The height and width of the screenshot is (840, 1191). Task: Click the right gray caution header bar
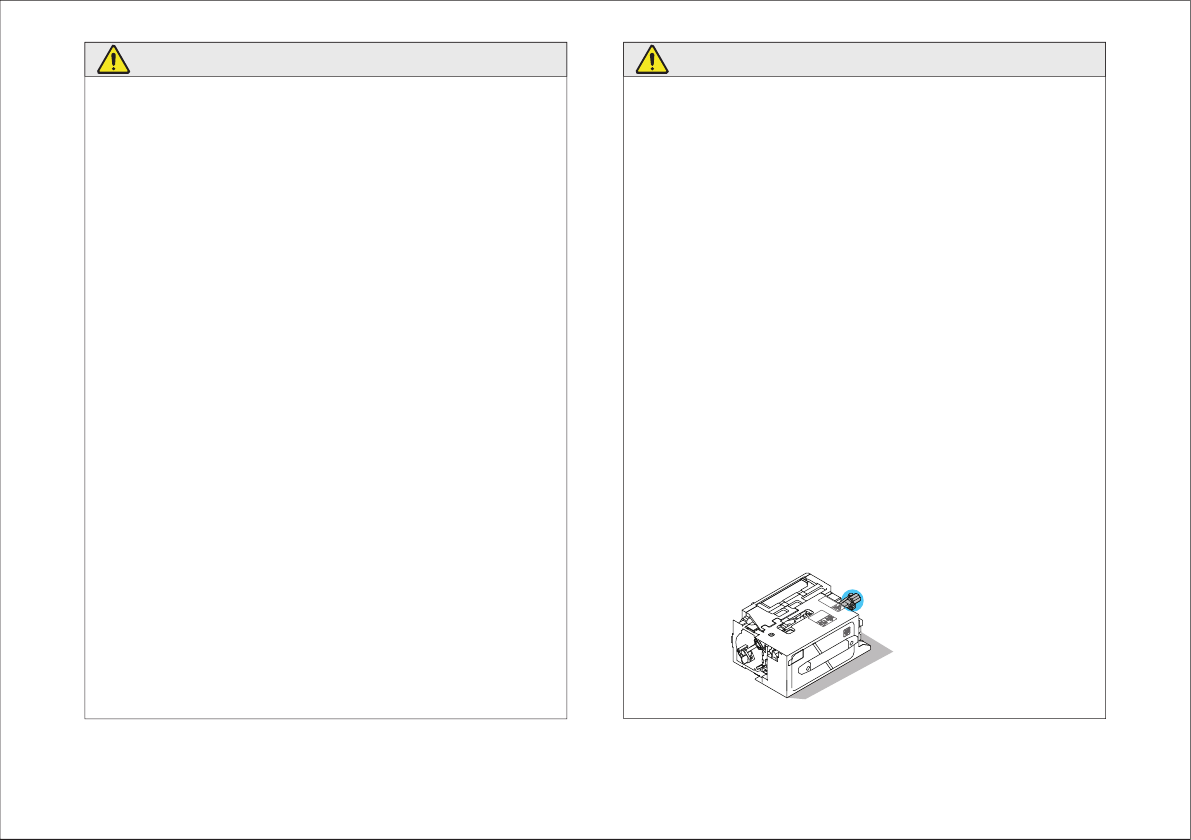(864, 59)
